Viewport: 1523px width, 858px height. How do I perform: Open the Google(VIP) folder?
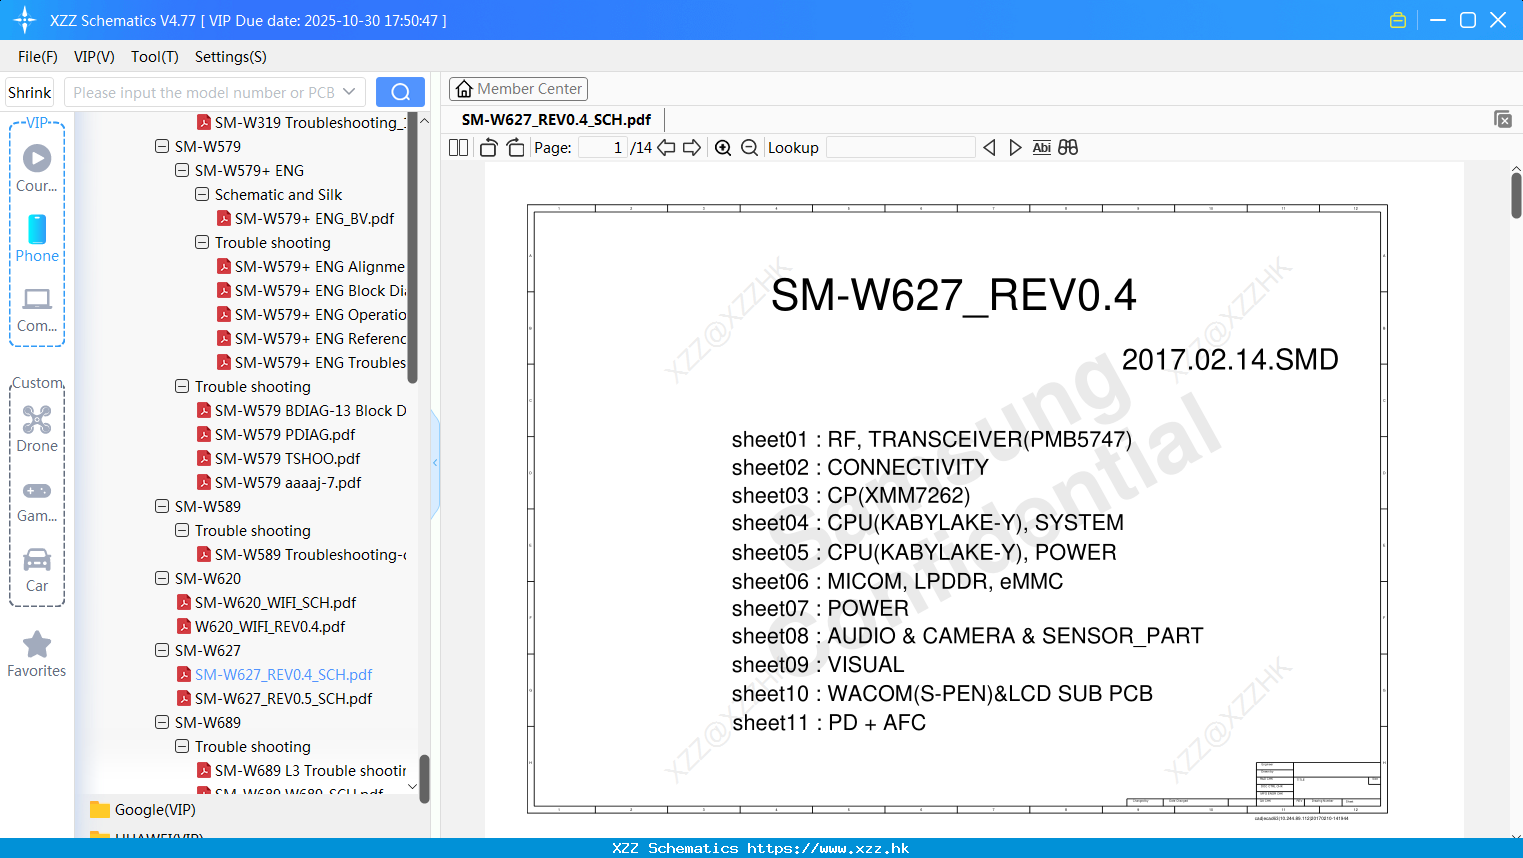pyautogui.click(x=155, y=810)
